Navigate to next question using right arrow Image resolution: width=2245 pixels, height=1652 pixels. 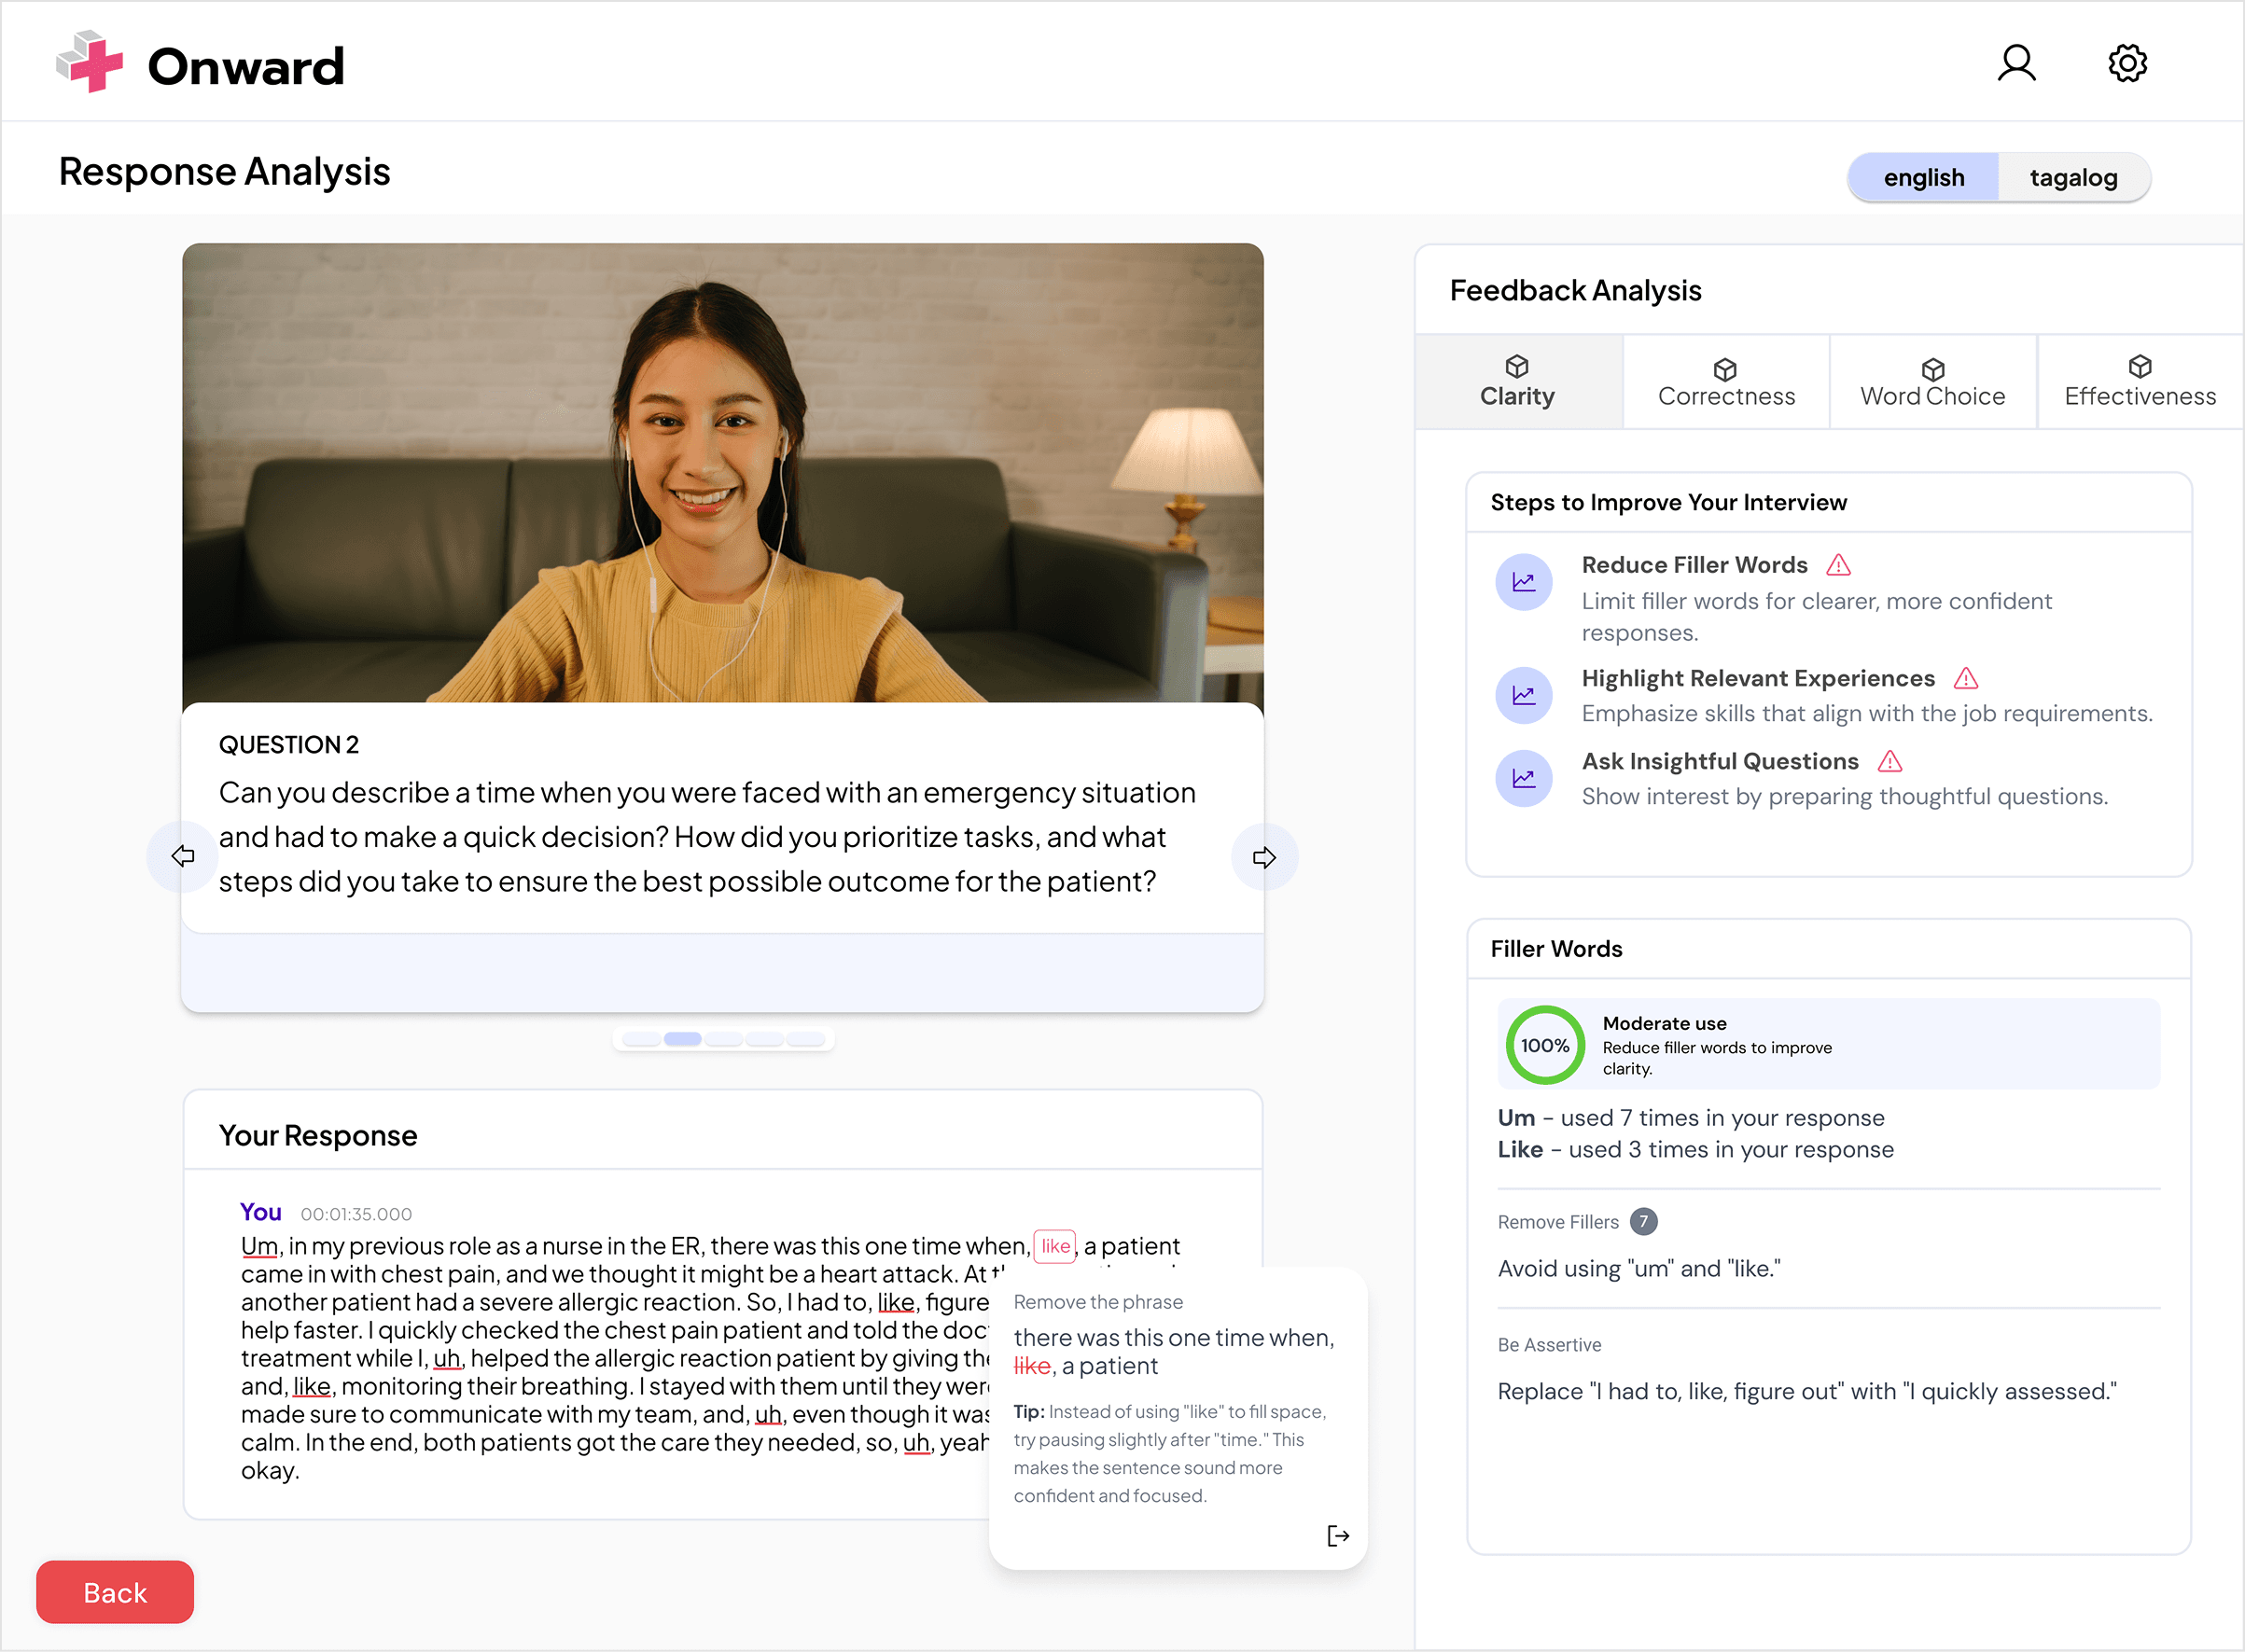coord(1263,855)
